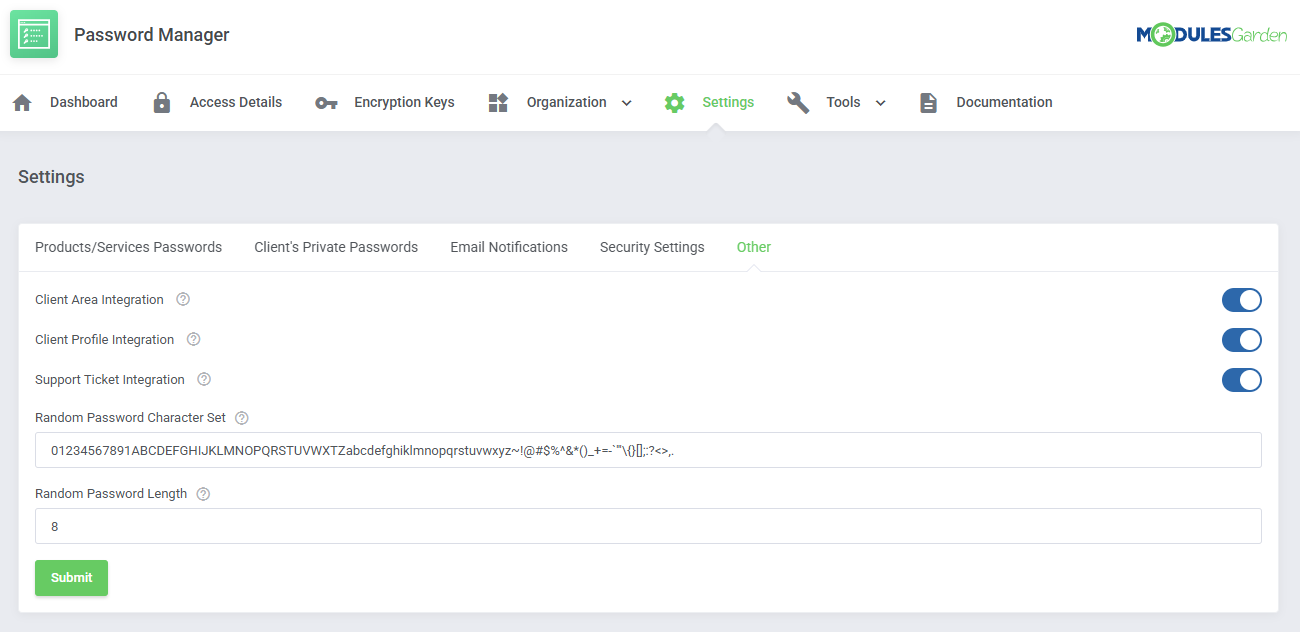Click the Password Manager app logo icon

point(34,34)
